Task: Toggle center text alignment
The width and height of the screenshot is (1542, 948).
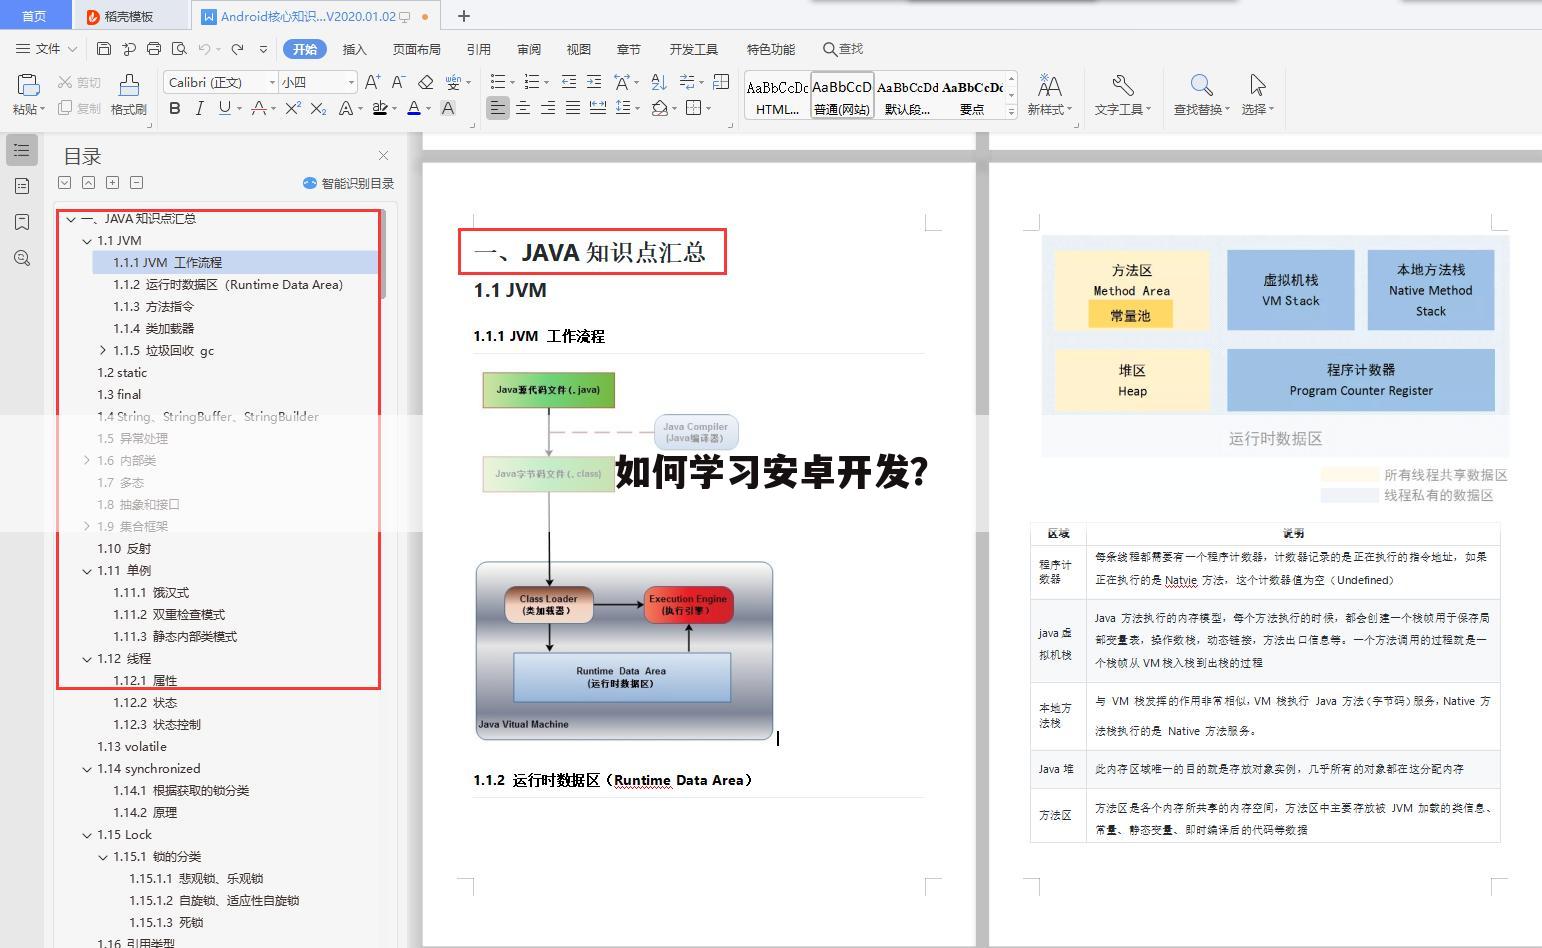Action: coord(522,108)
